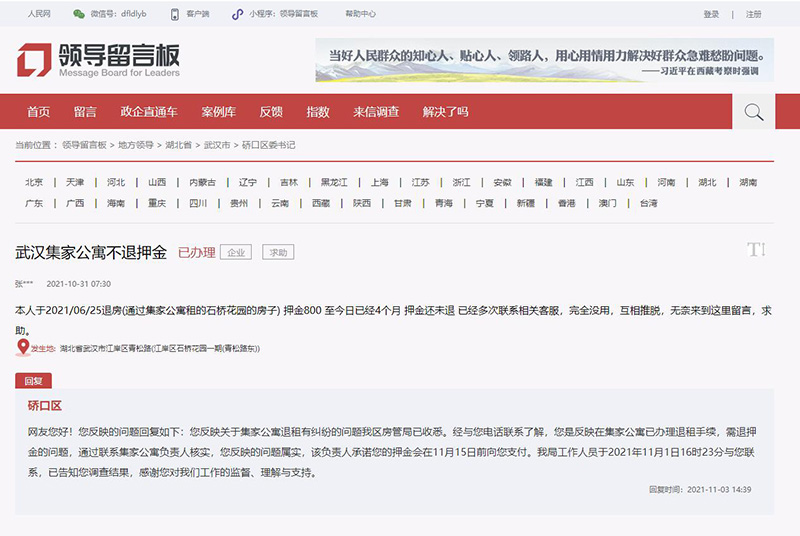
Task: Select 西藏 from the province list
Action: 320,203
